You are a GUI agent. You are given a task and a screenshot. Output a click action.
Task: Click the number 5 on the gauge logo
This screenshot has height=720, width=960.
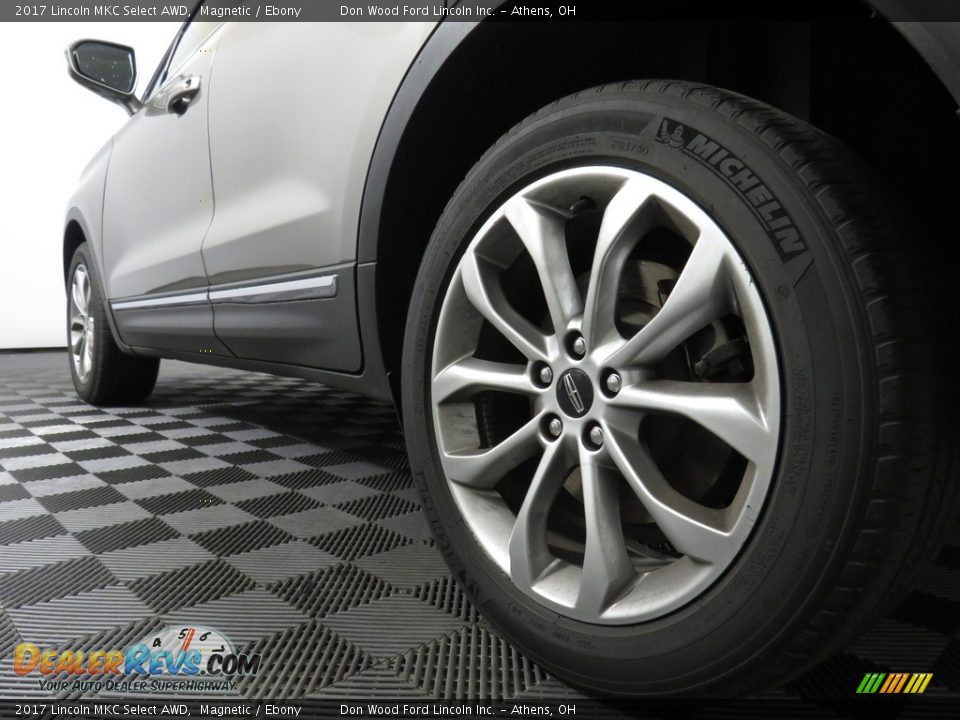coord(183,635)
